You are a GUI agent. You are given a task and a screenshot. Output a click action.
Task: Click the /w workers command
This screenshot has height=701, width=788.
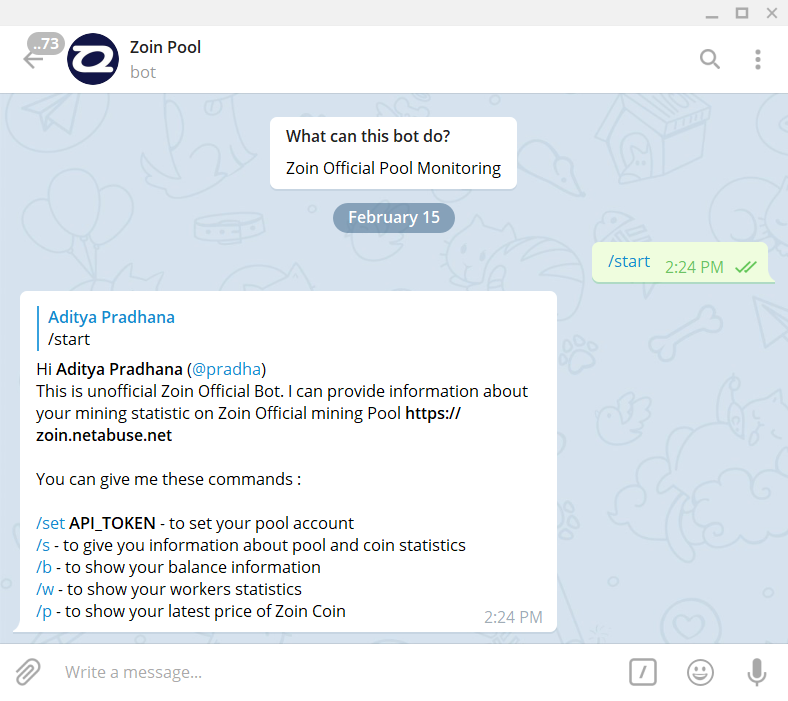[x=45, y=589]
